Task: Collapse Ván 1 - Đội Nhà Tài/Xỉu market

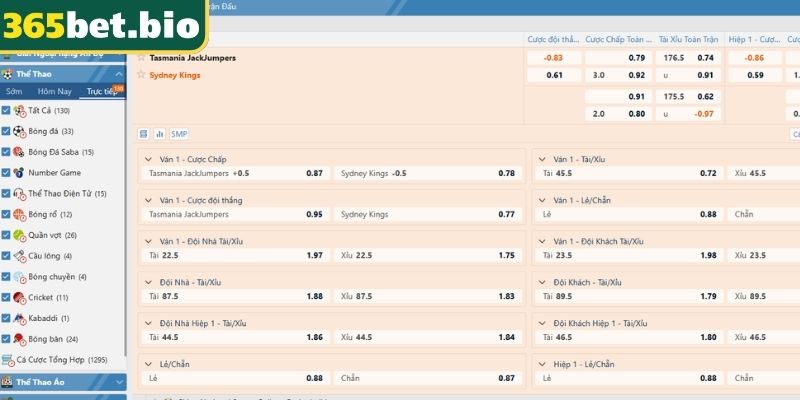Action: click(x=148, y=241)
